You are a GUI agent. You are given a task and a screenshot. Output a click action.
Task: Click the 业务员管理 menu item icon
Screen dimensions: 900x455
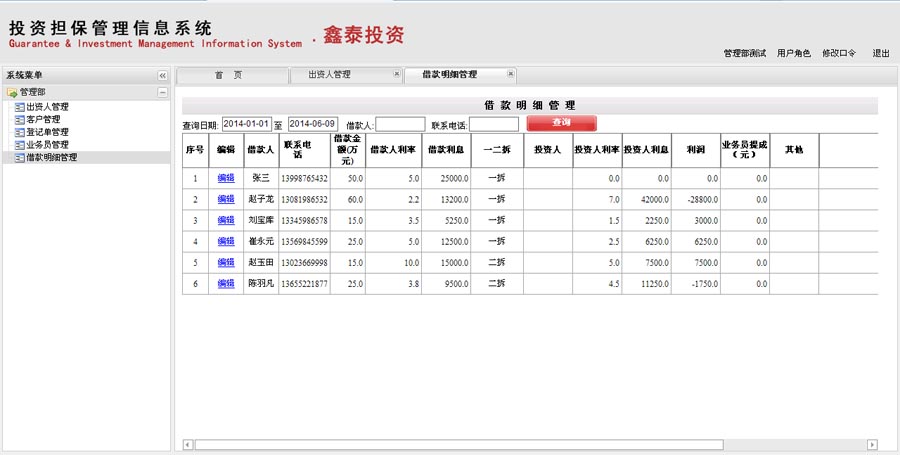20,145
